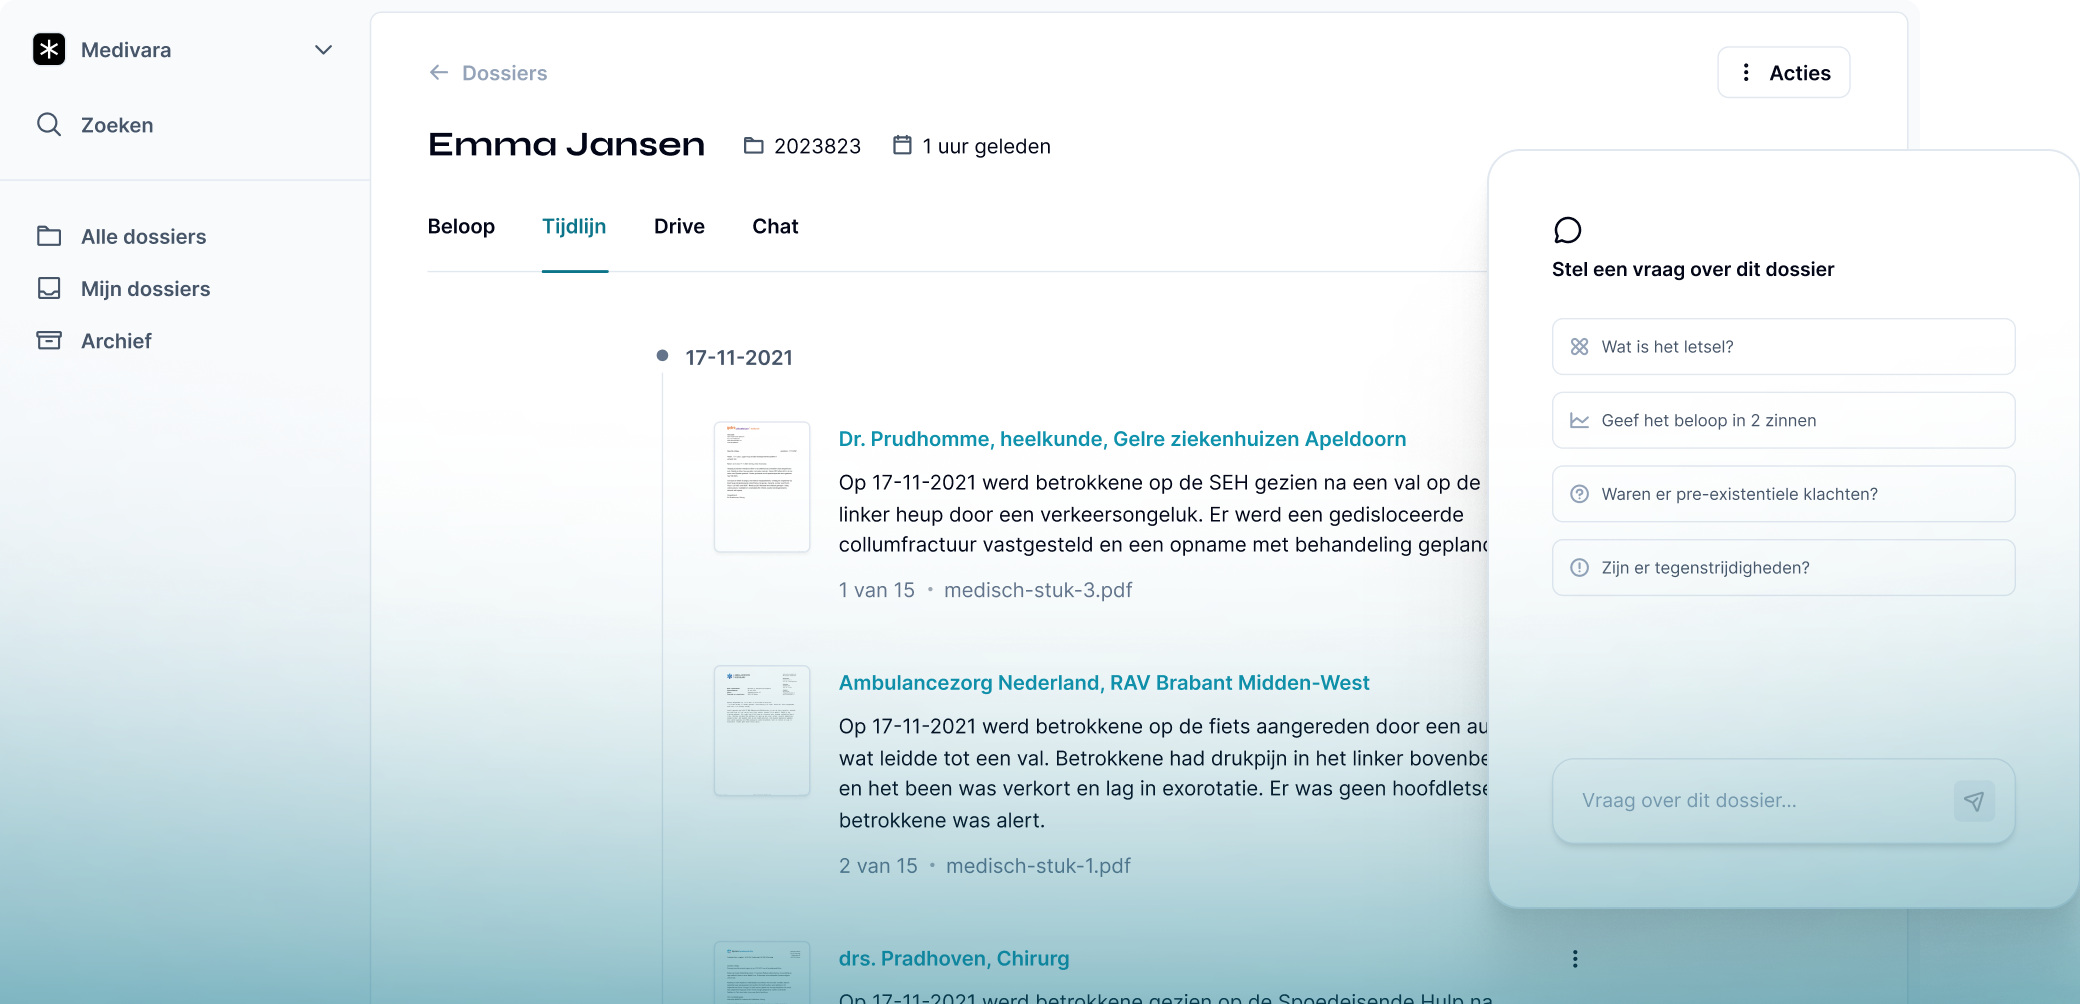Viewport: 2080px width, 1004px height.
Task: Click the documents icon next to Mijn dossiers
Action: (x=50, y=288)
